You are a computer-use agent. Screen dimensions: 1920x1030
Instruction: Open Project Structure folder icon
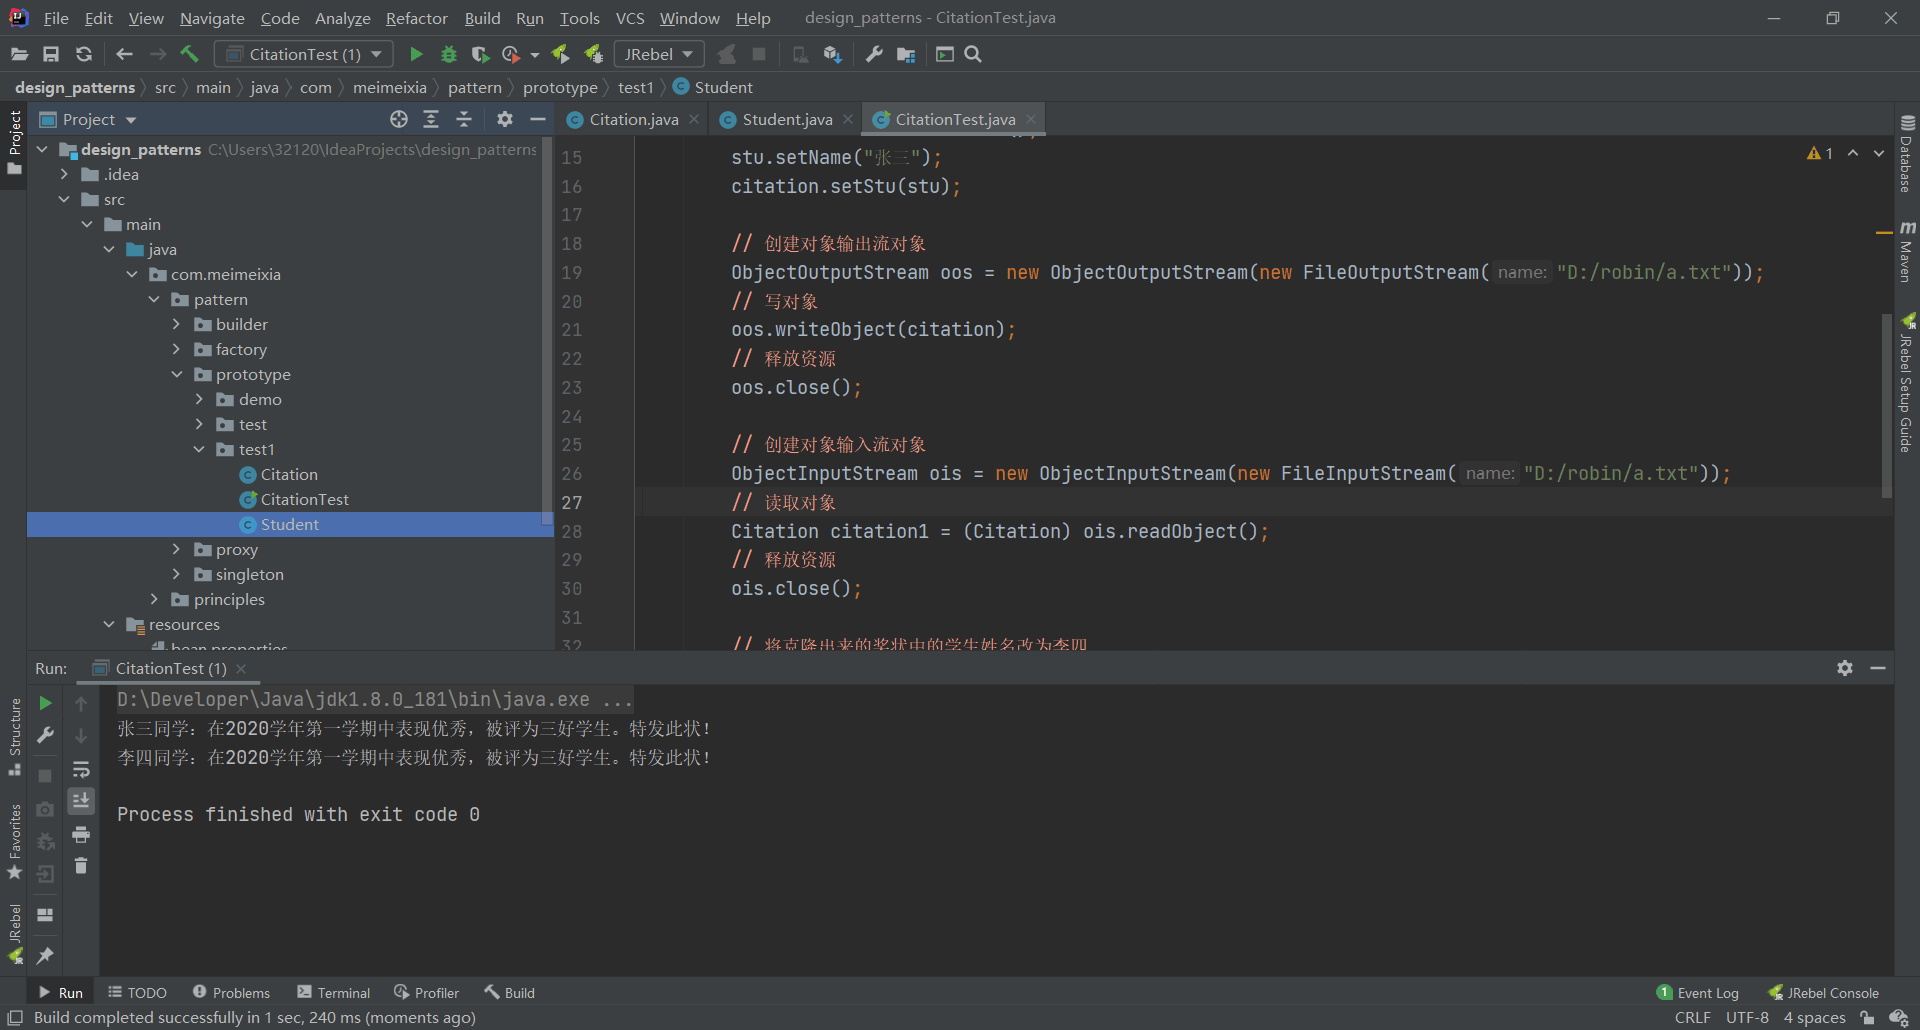click(x=906, y=54)
